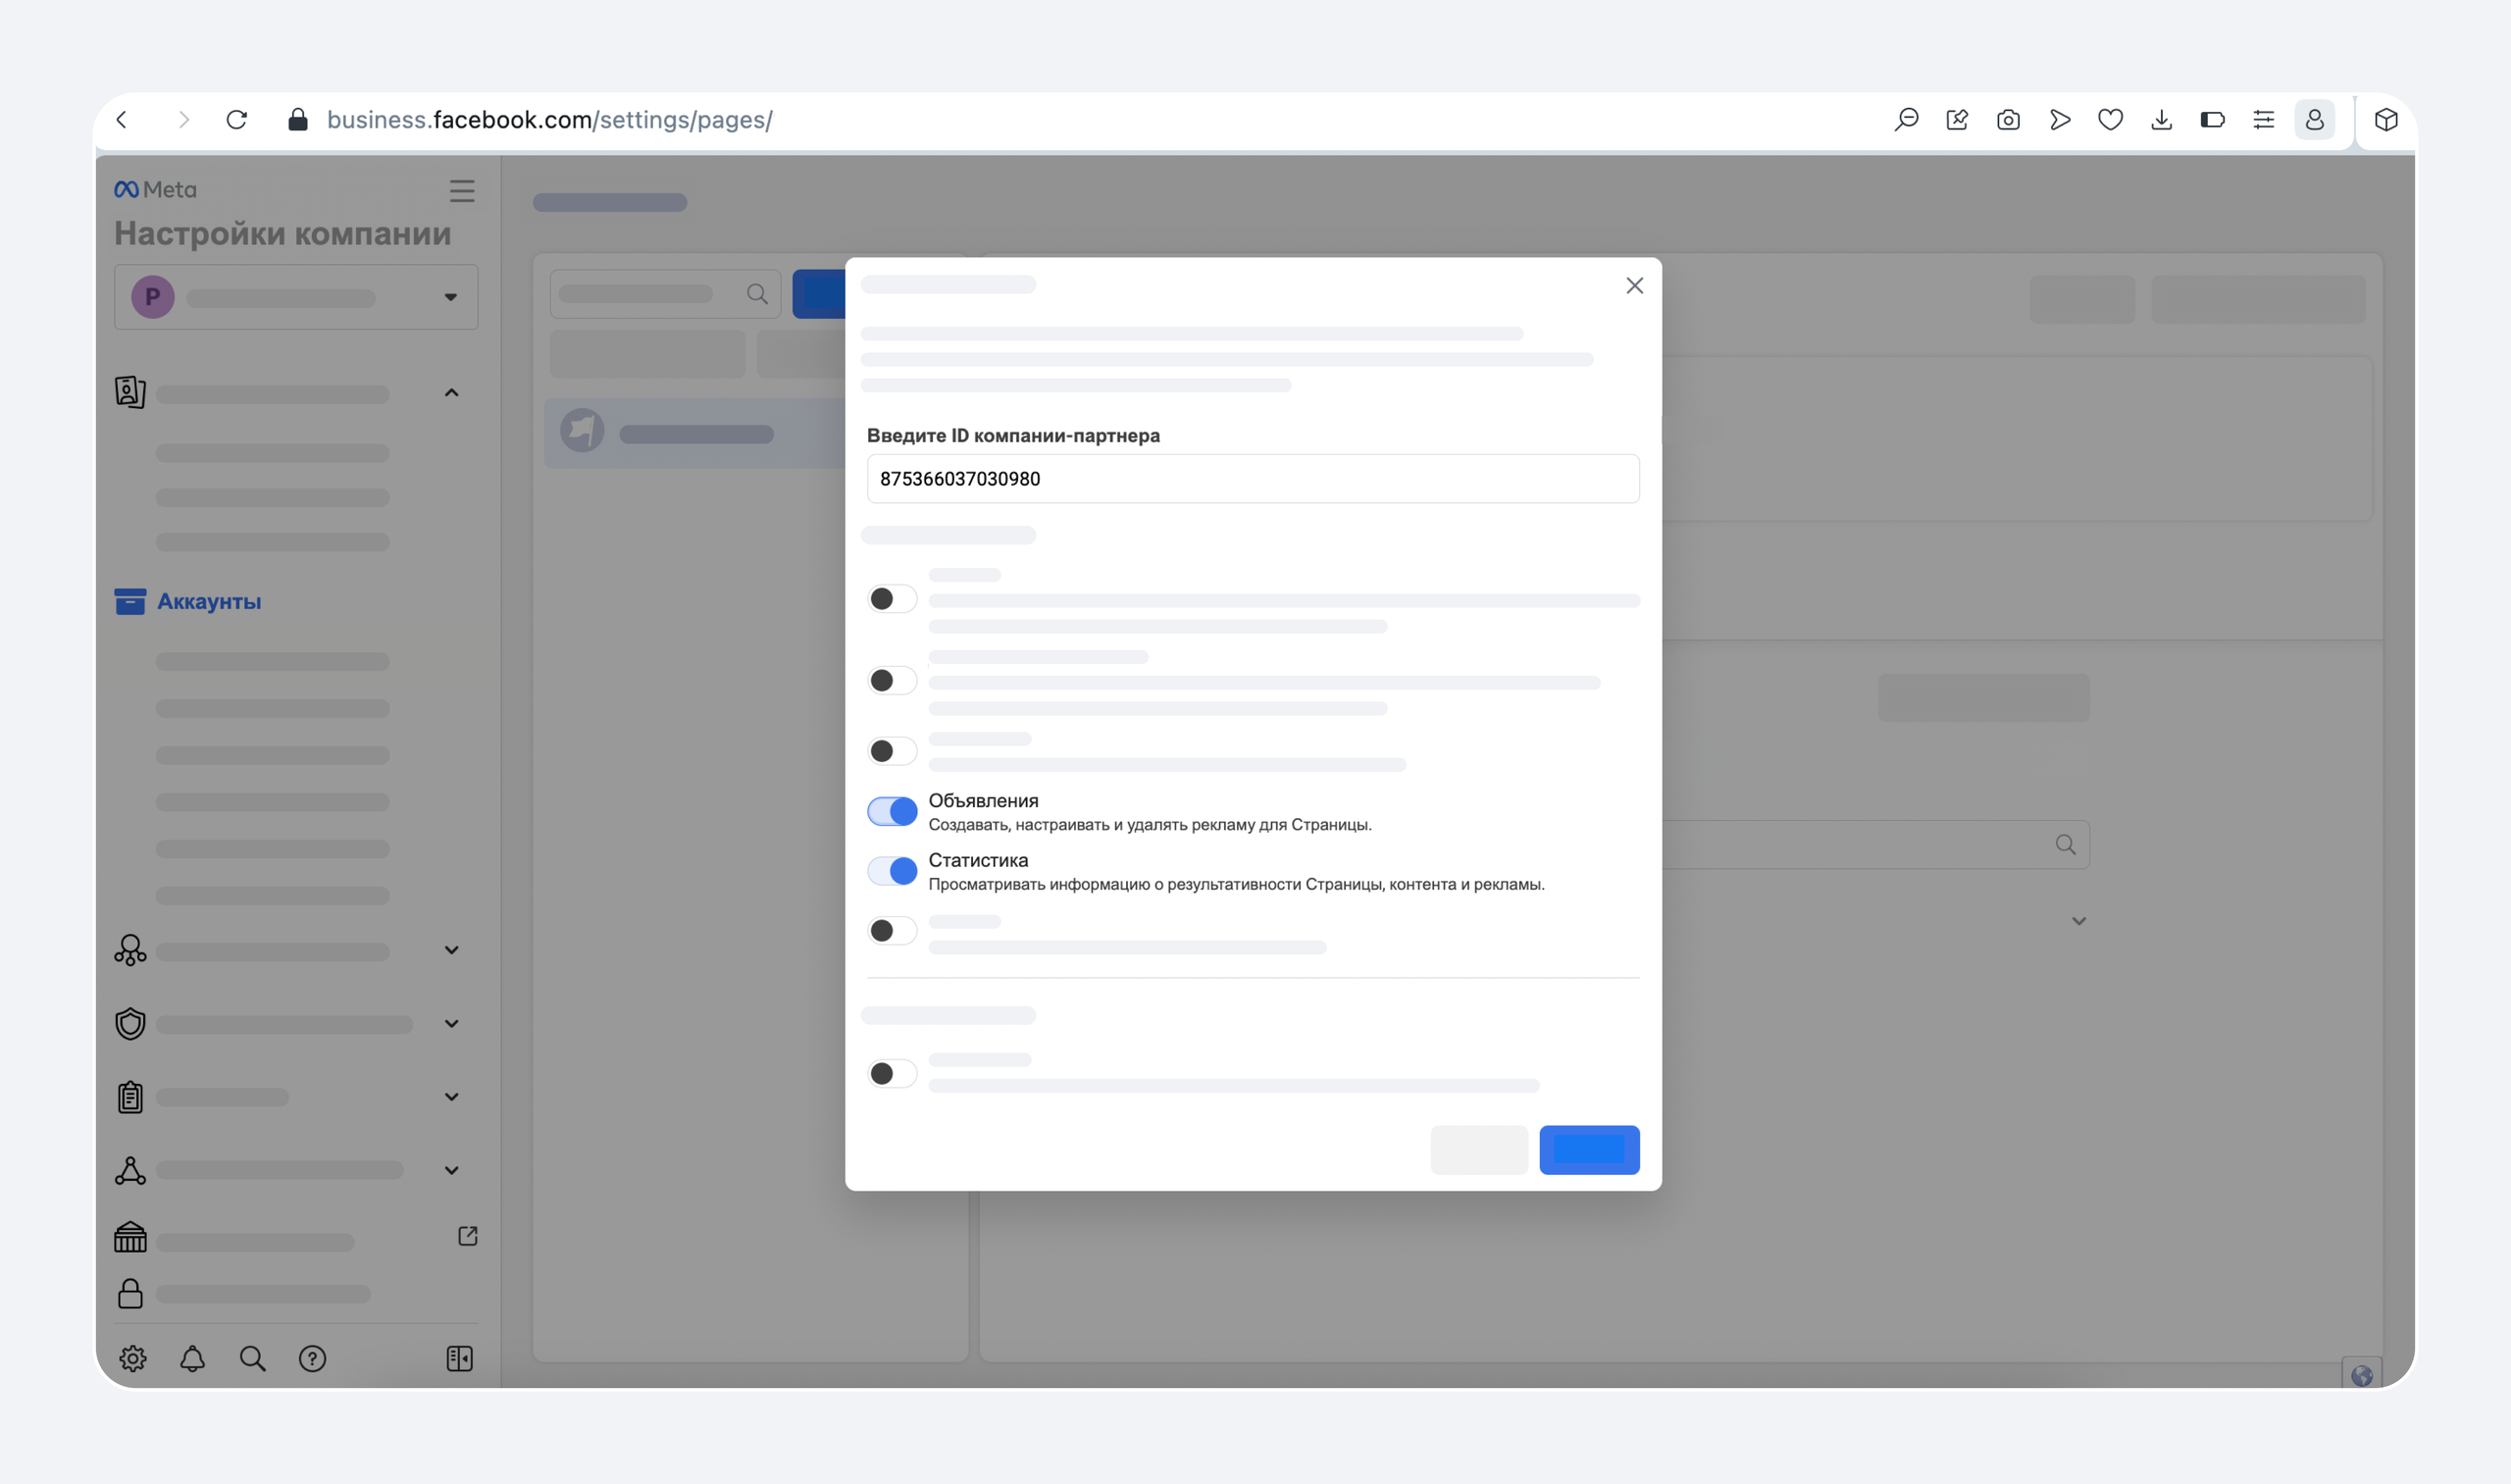Viewport: 2511px width, 1484px height.
Task: Close the partner dialog with X
Action: [1634, 286]
